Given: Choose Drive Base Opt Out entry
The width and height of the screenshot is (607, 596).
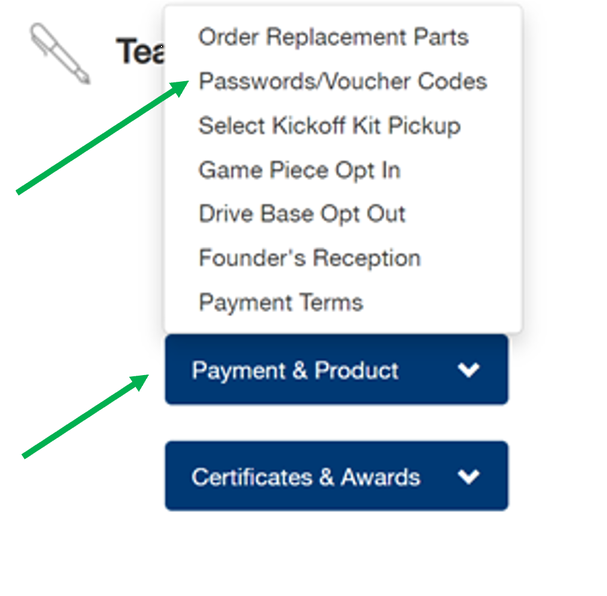Looking at the screenshot, I should (302, 214).
